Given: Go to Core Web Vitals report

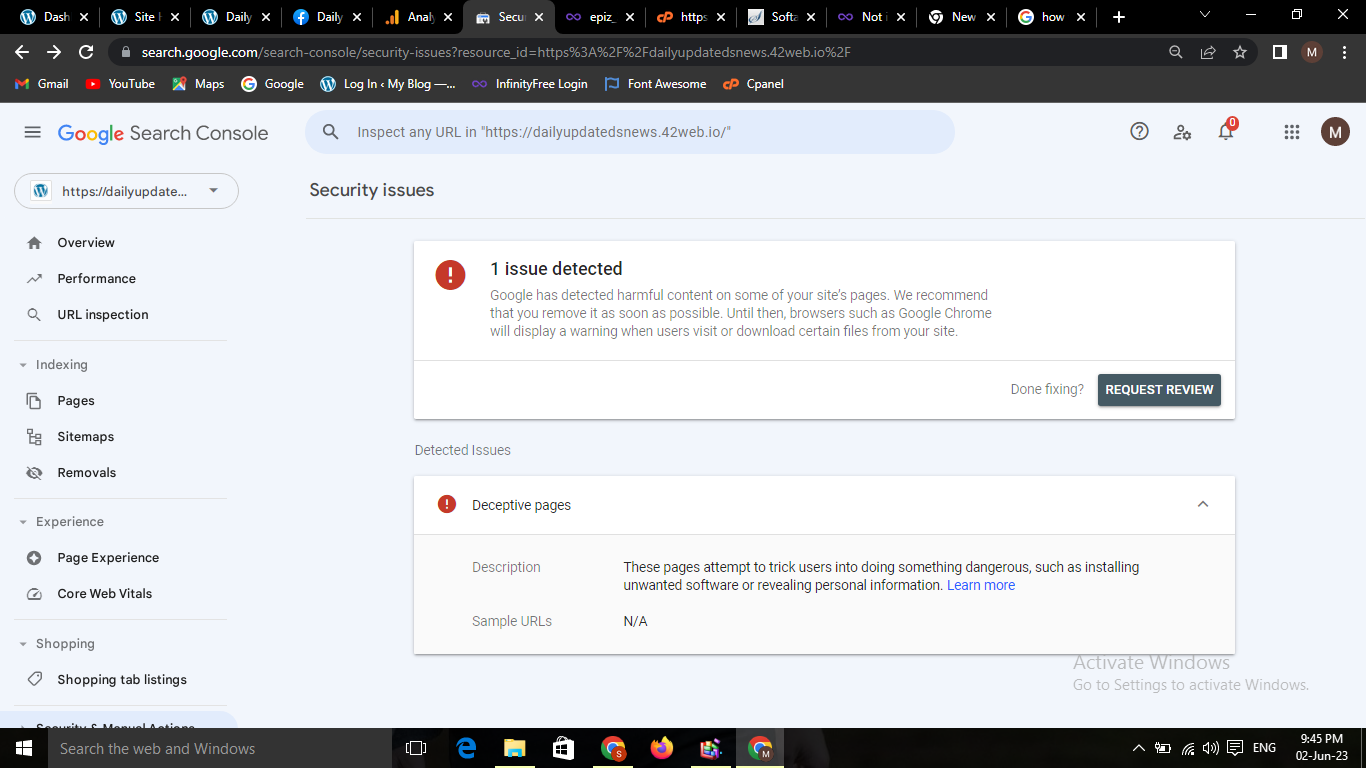Looking at the screenshot, I should point(104,594).
